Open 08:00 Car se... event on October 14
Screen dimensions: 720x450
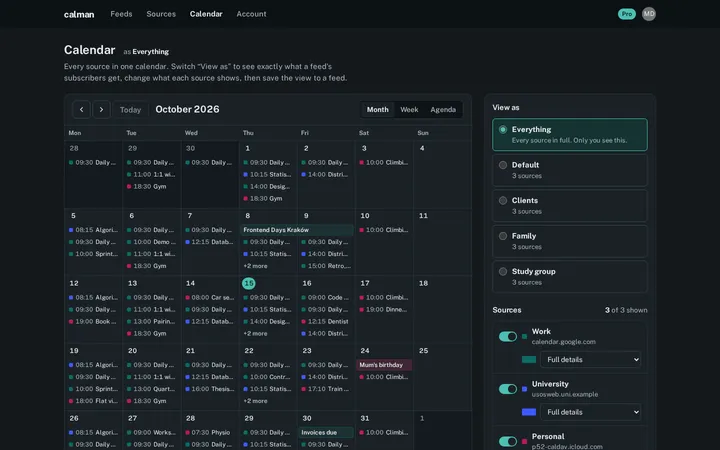coord(209,297)
